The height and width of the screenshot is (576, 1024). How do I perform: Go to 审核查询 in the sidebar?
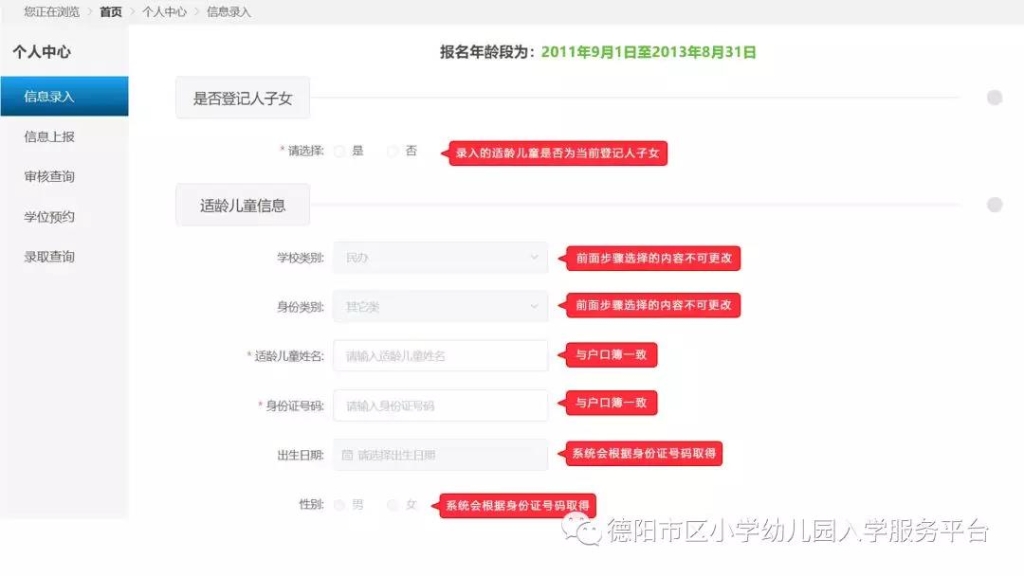coord(50,177)
